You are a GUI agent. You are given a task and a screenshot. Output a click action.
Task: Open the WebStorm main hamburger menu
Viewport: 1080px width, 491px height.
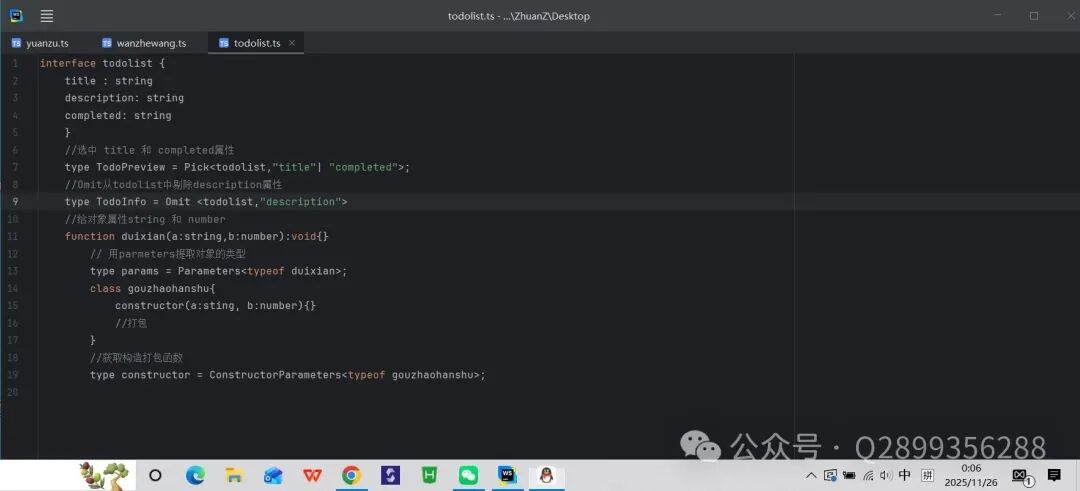pyautogui.click(x=47, y=16)
